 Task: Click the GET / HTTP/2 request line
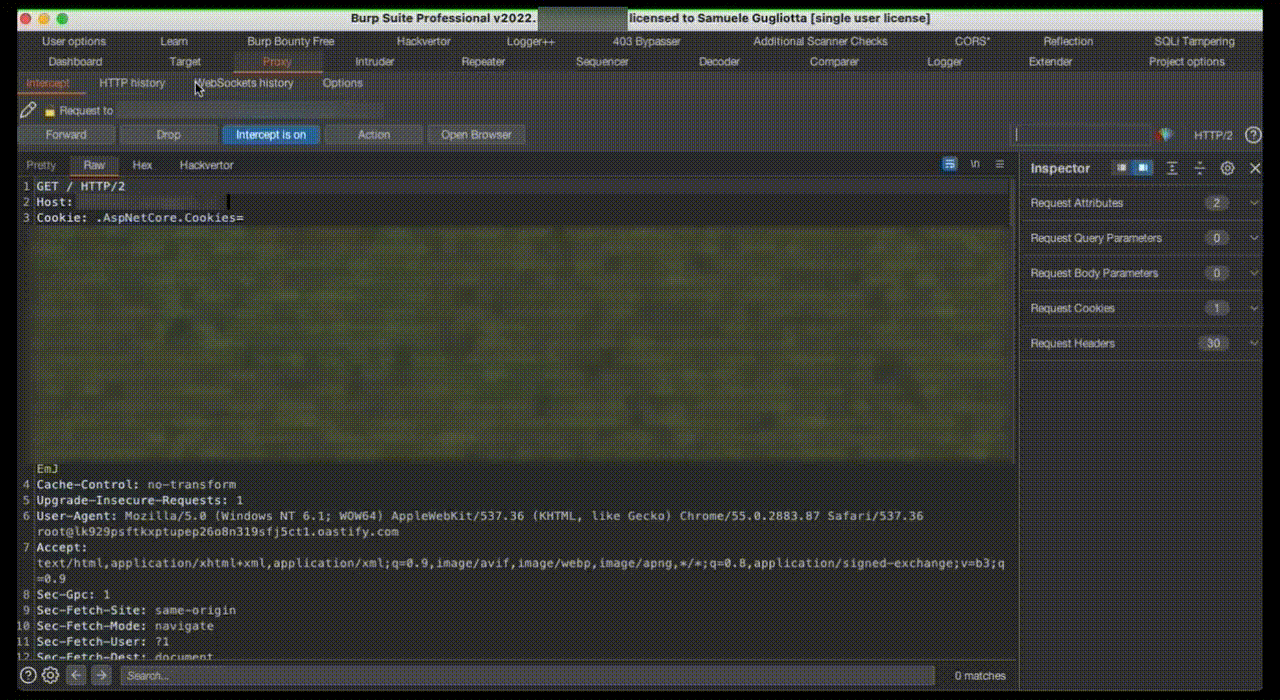point(80,187)
